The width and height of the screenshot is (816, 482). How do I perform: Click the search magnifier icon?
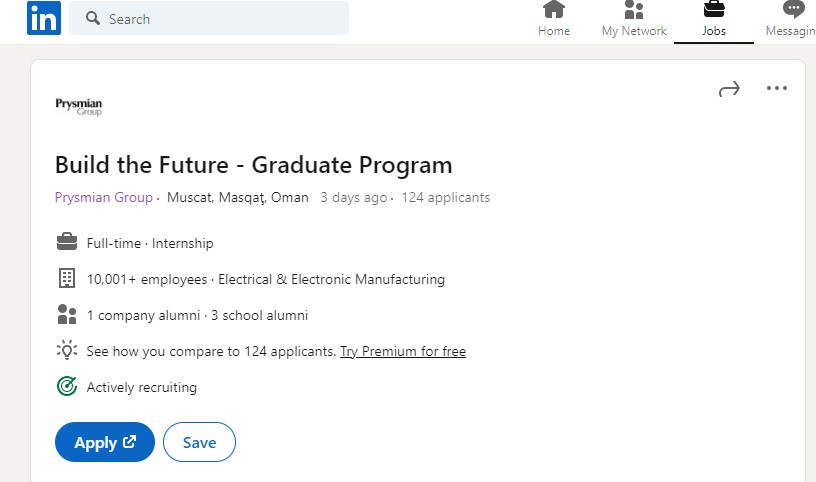click(x=93, y=18)
